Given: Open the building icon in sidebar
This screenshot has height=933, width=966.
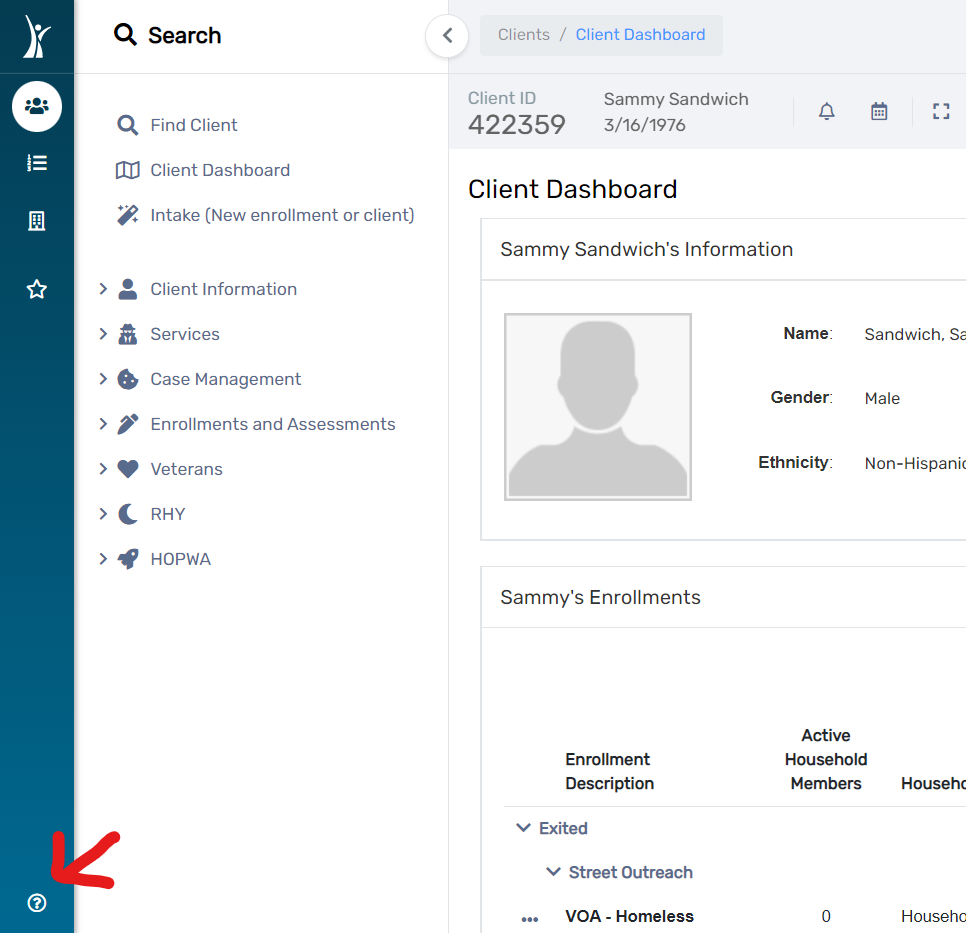Looking at the screenshot, I should pos(37,221).
